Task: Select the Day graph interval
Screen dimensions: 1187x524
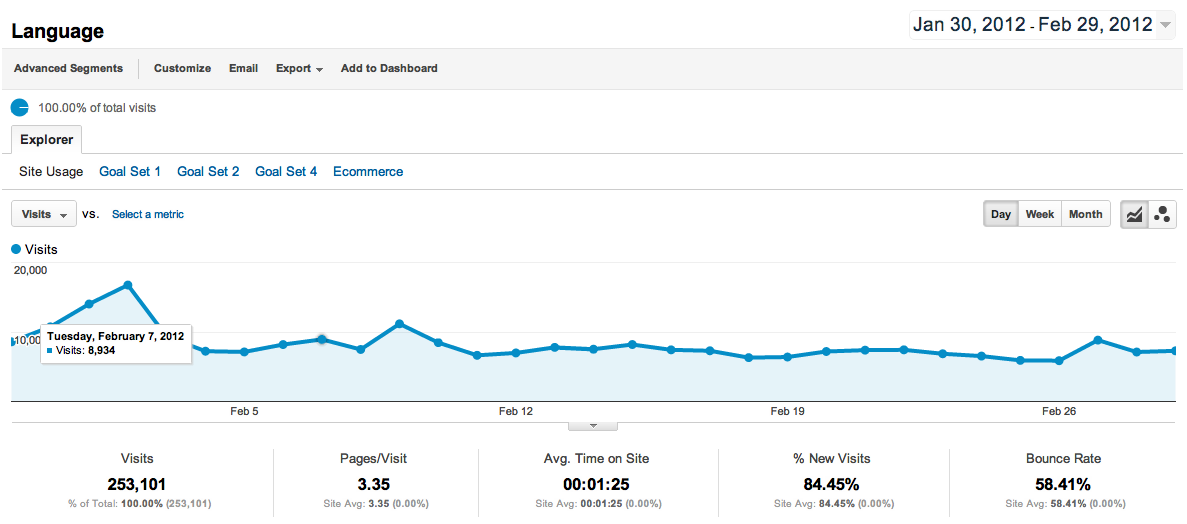Action: 1001,214
